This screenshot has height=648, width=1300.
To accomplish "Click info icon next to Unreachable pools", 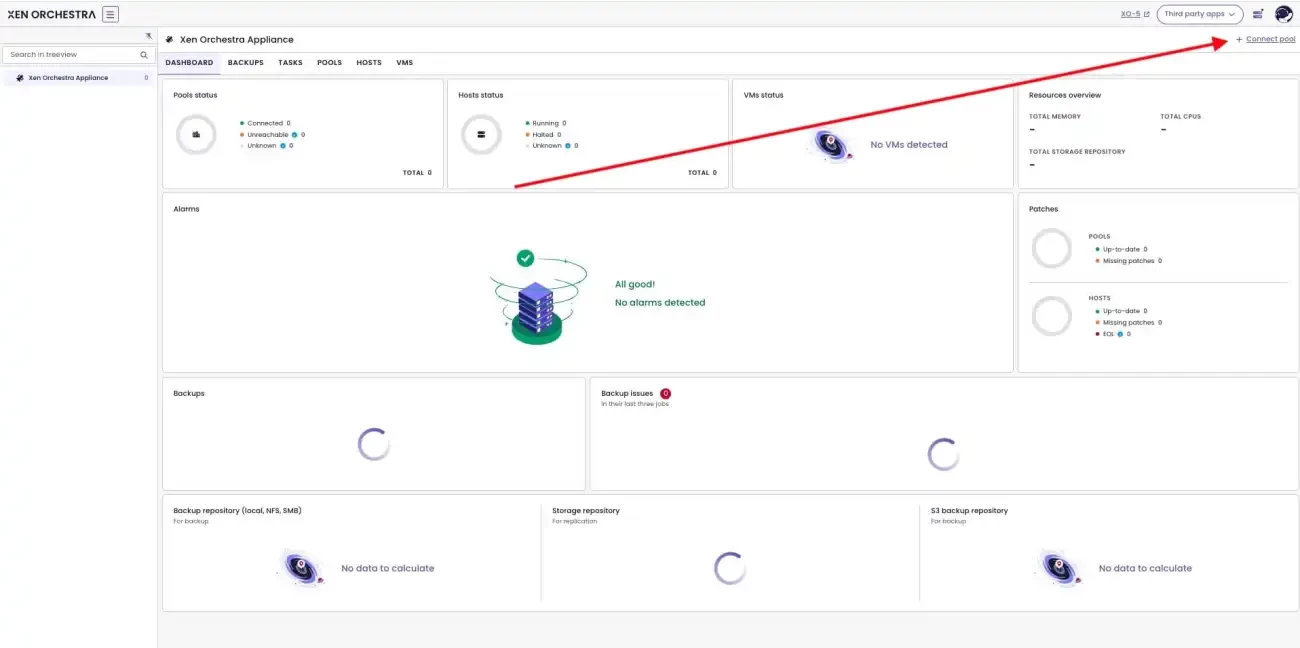I will click(x=295, y=134).
